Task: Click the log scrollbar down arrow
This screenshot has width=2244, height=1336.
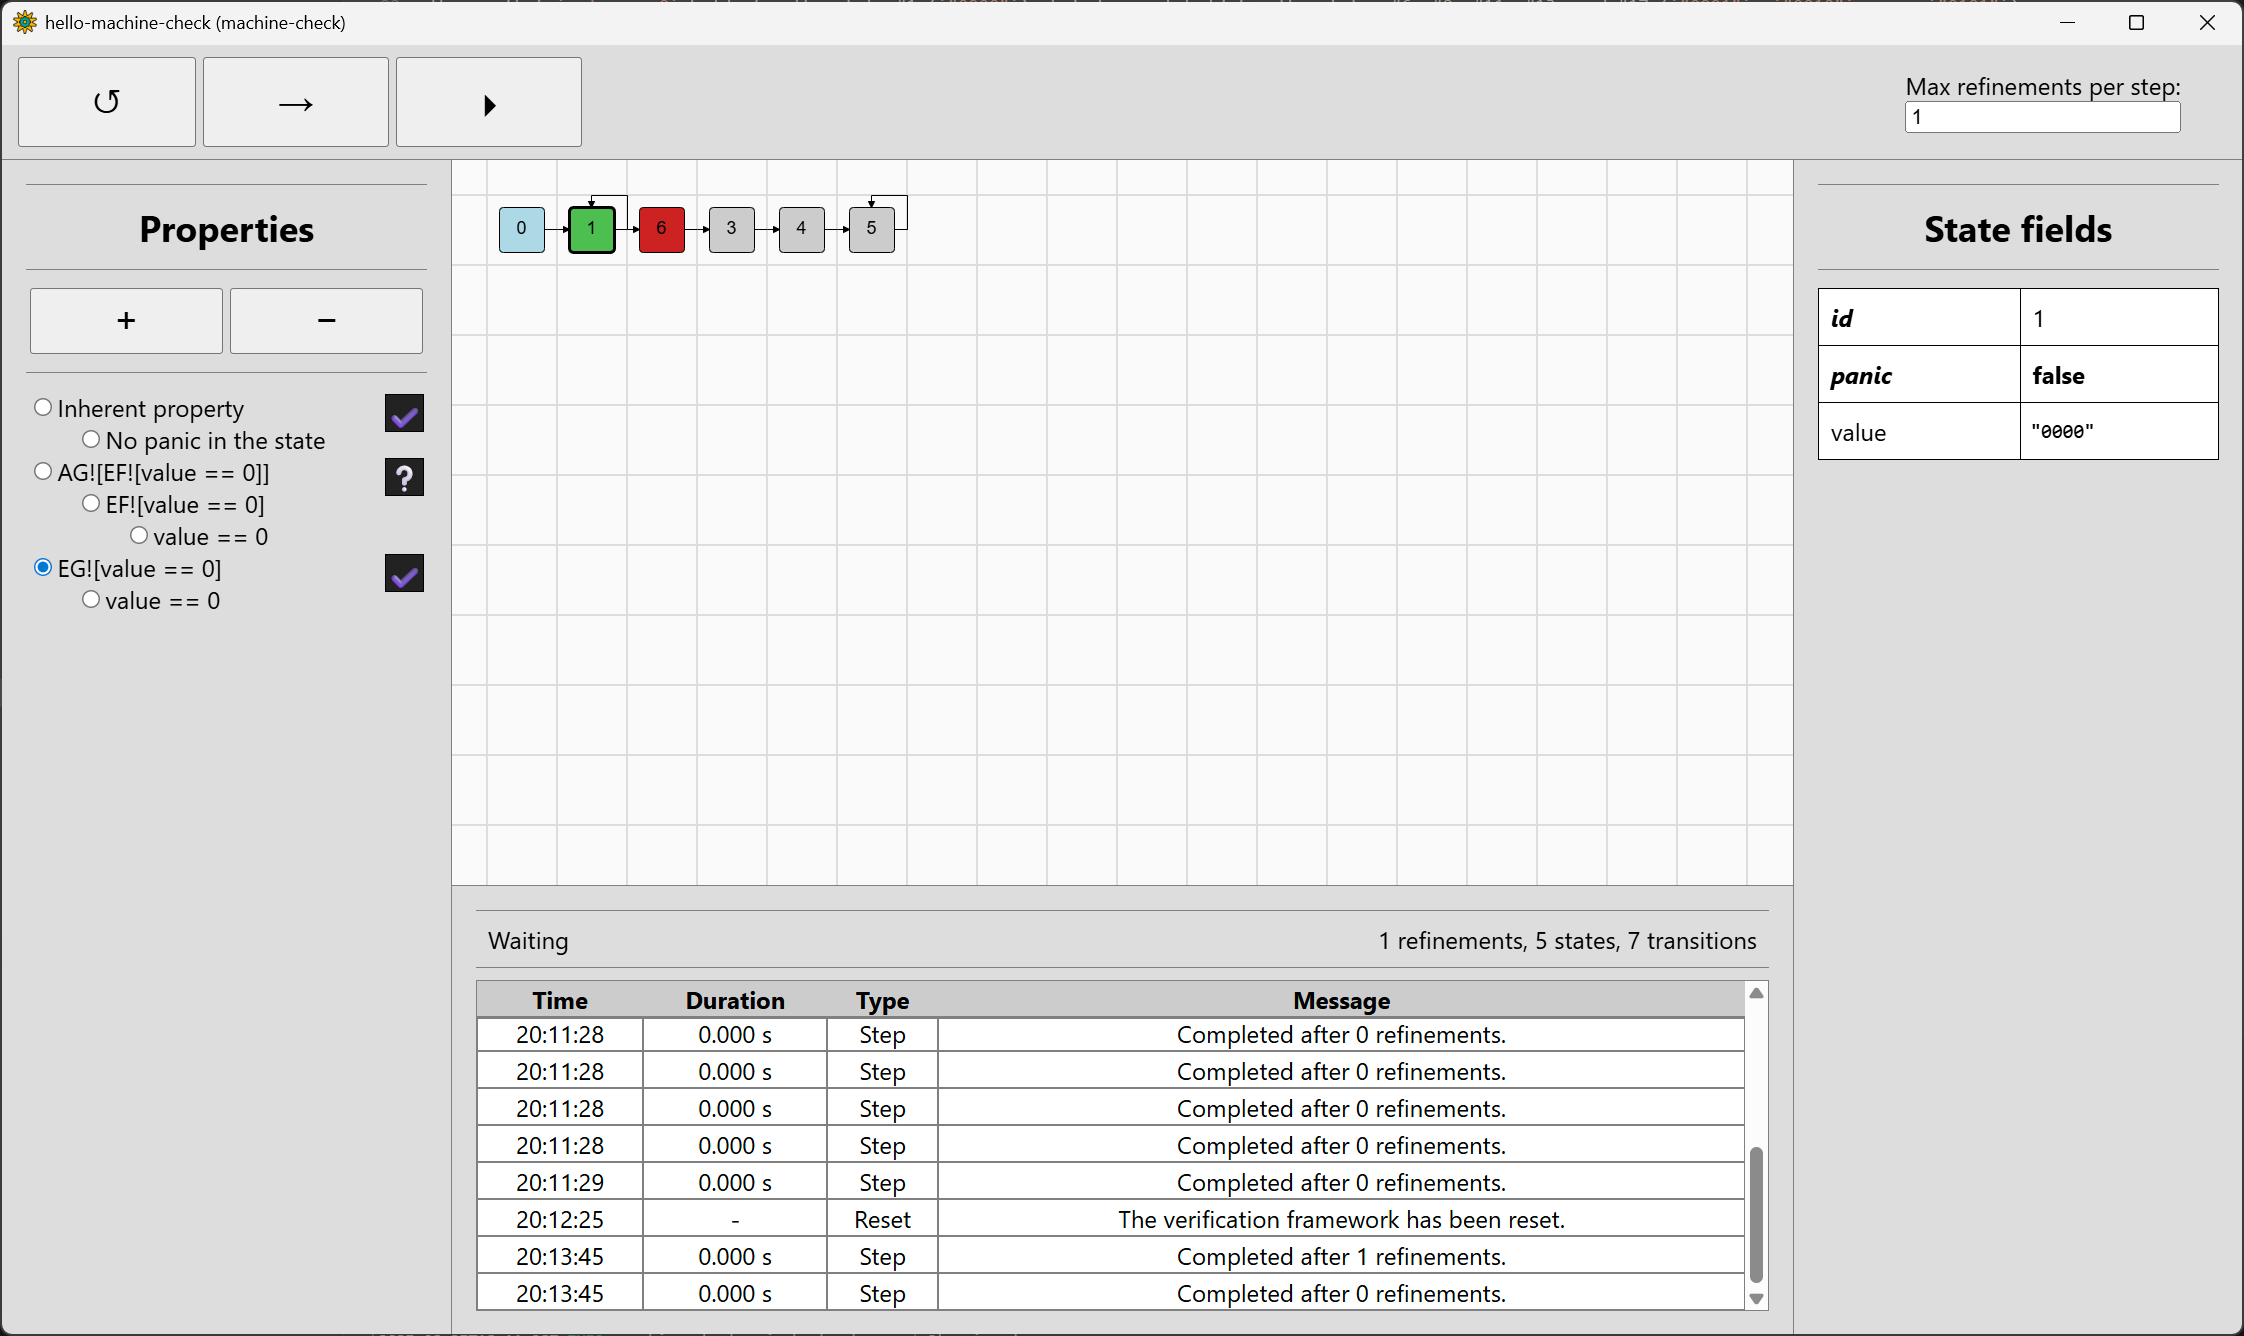Action: click(x=1756, y=1299)
